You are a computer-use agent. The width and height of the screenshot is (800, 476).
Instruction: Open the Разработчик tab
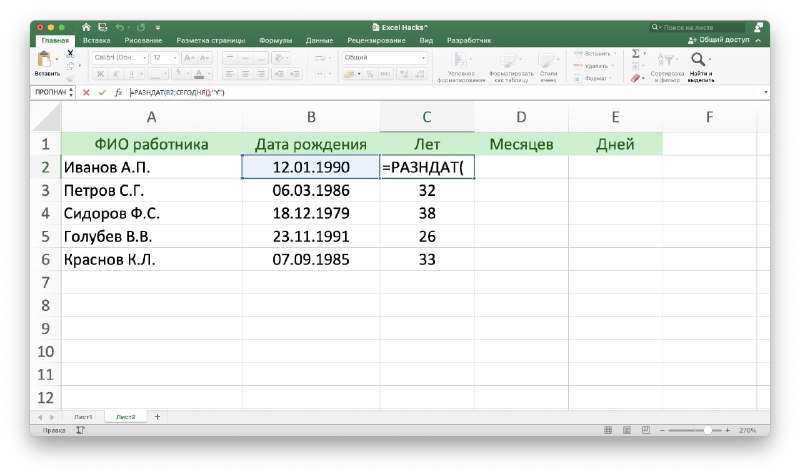click(469, 40)
